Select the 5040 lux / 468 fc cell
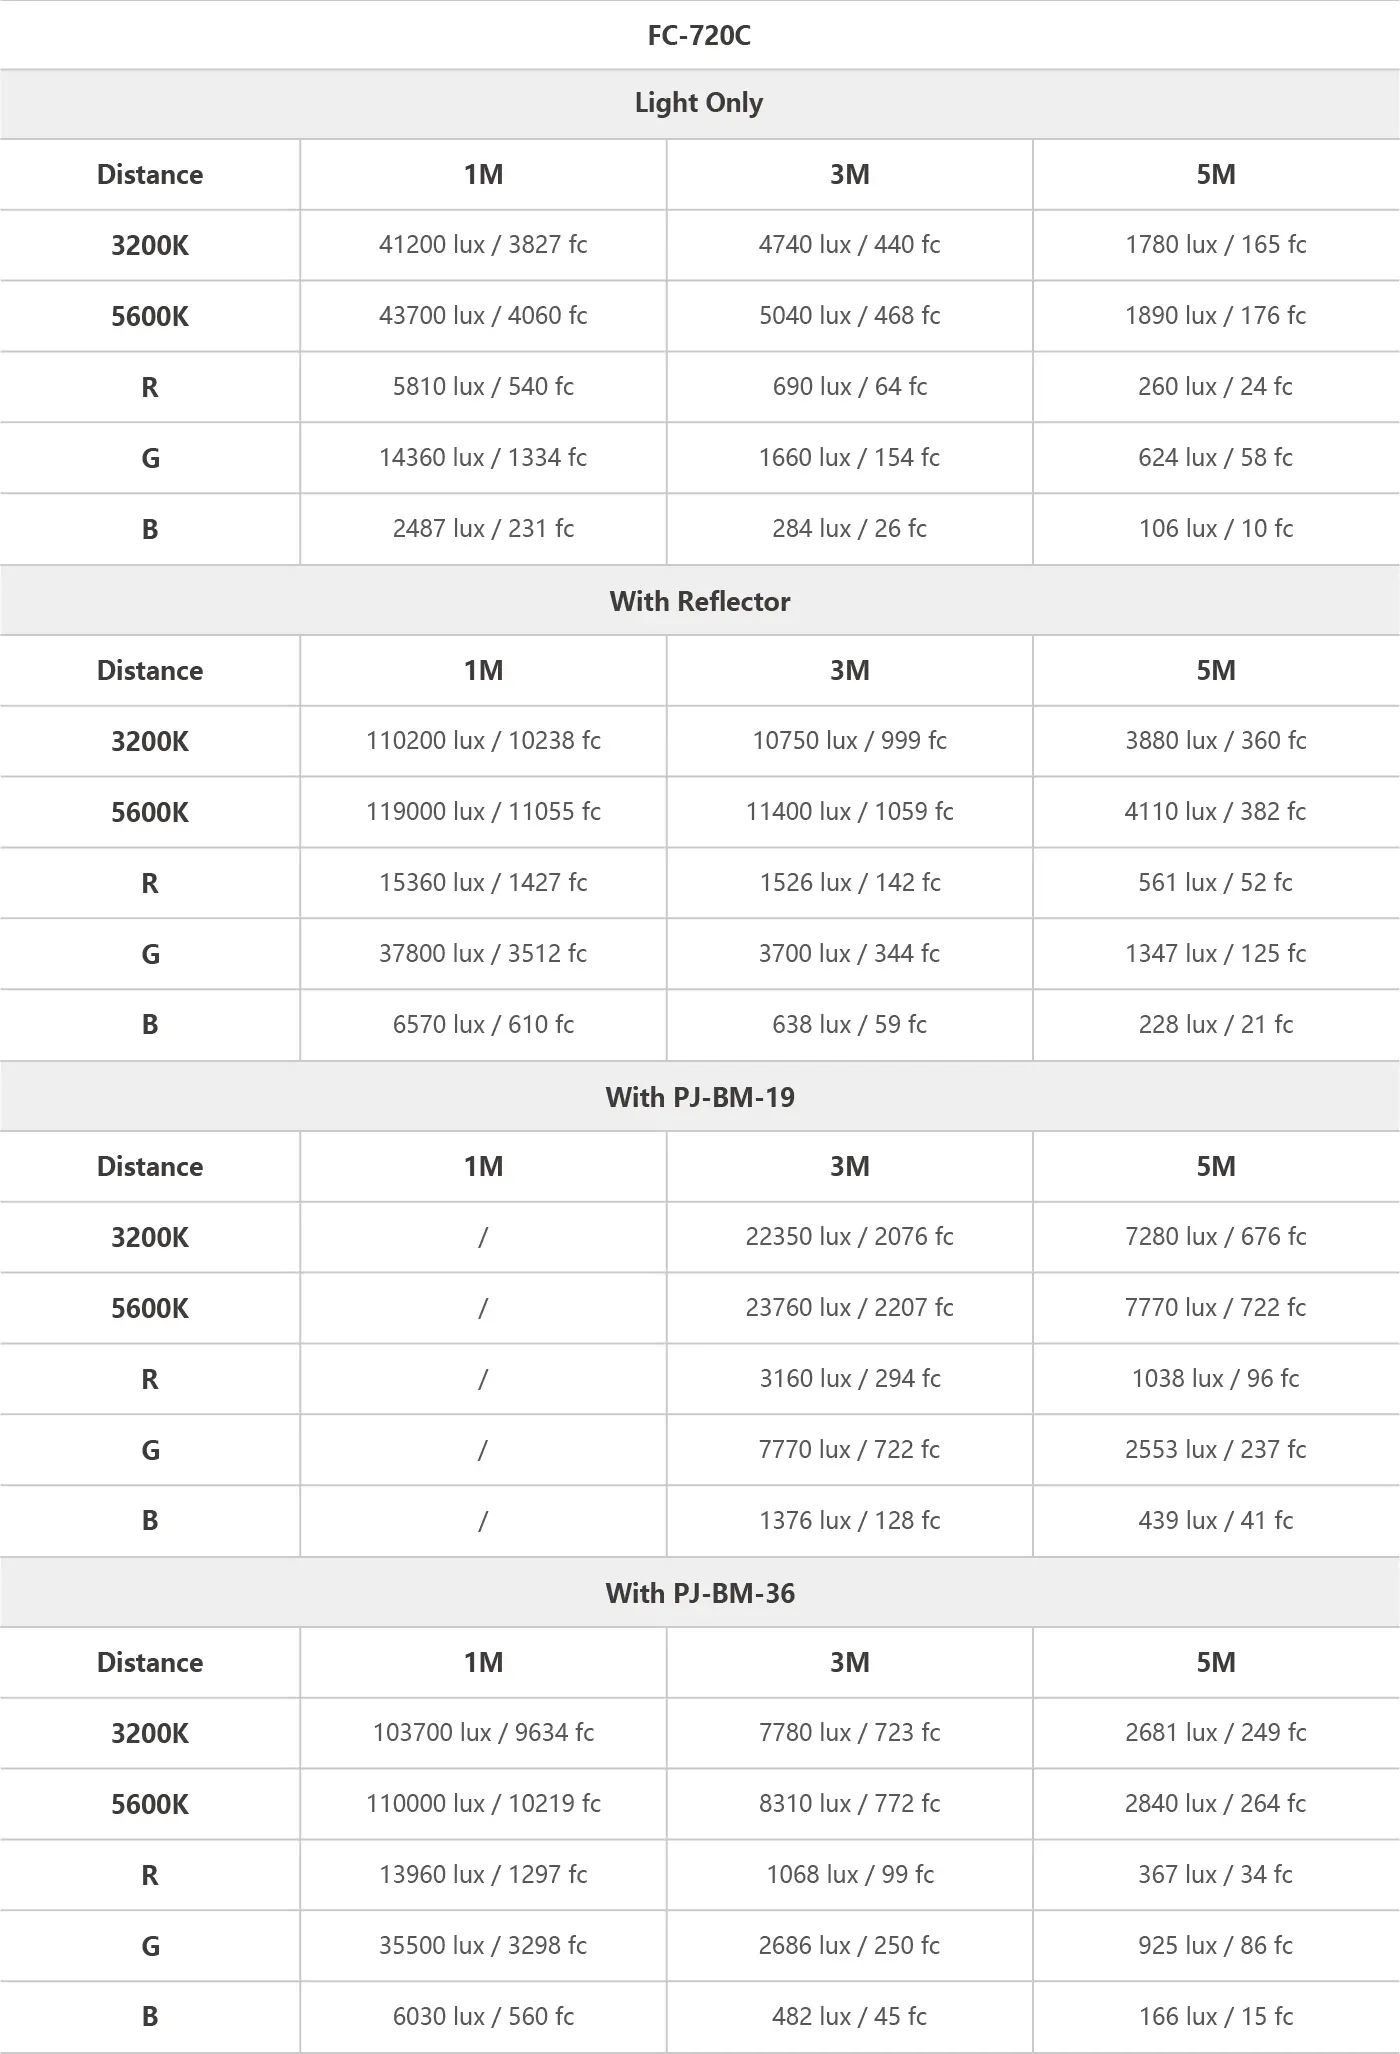Screen dimensions: 1400x2054 849,316
